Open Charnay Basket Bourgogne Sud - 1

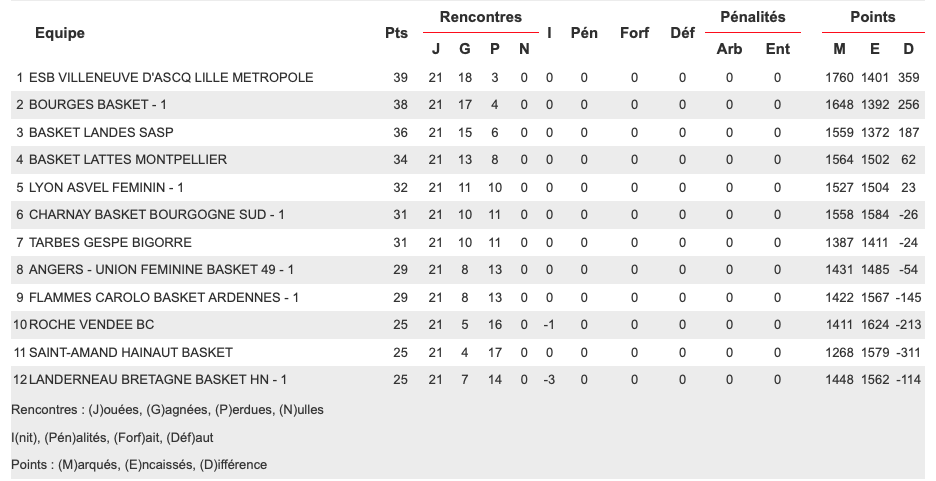[157, 215]
